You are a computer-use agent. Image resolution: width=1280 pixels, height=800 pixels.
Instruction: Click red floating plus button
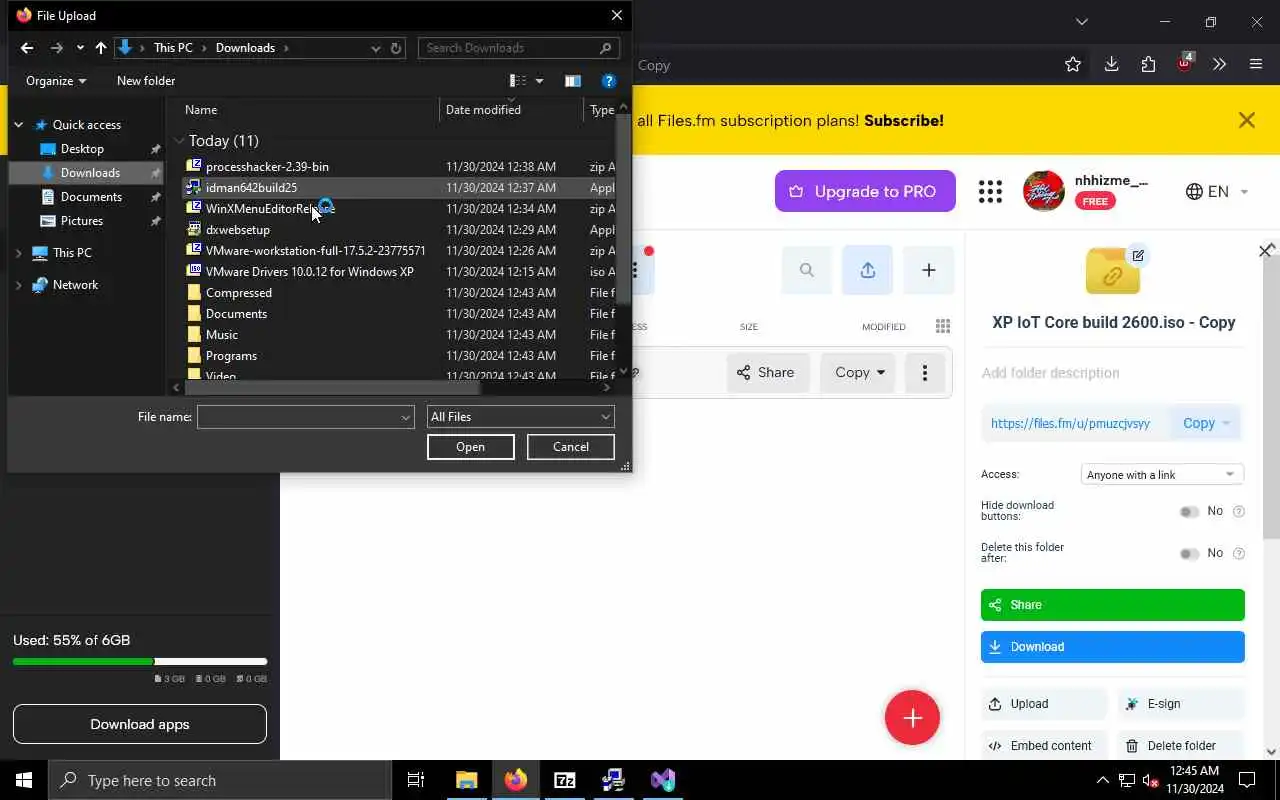coord(912,718)
